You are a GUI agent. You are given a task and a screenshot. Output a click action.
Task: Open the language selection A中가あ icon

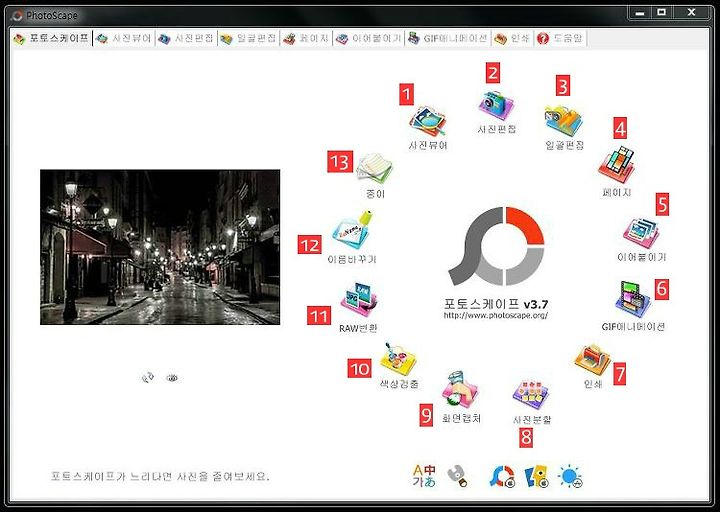click(424, 476)
